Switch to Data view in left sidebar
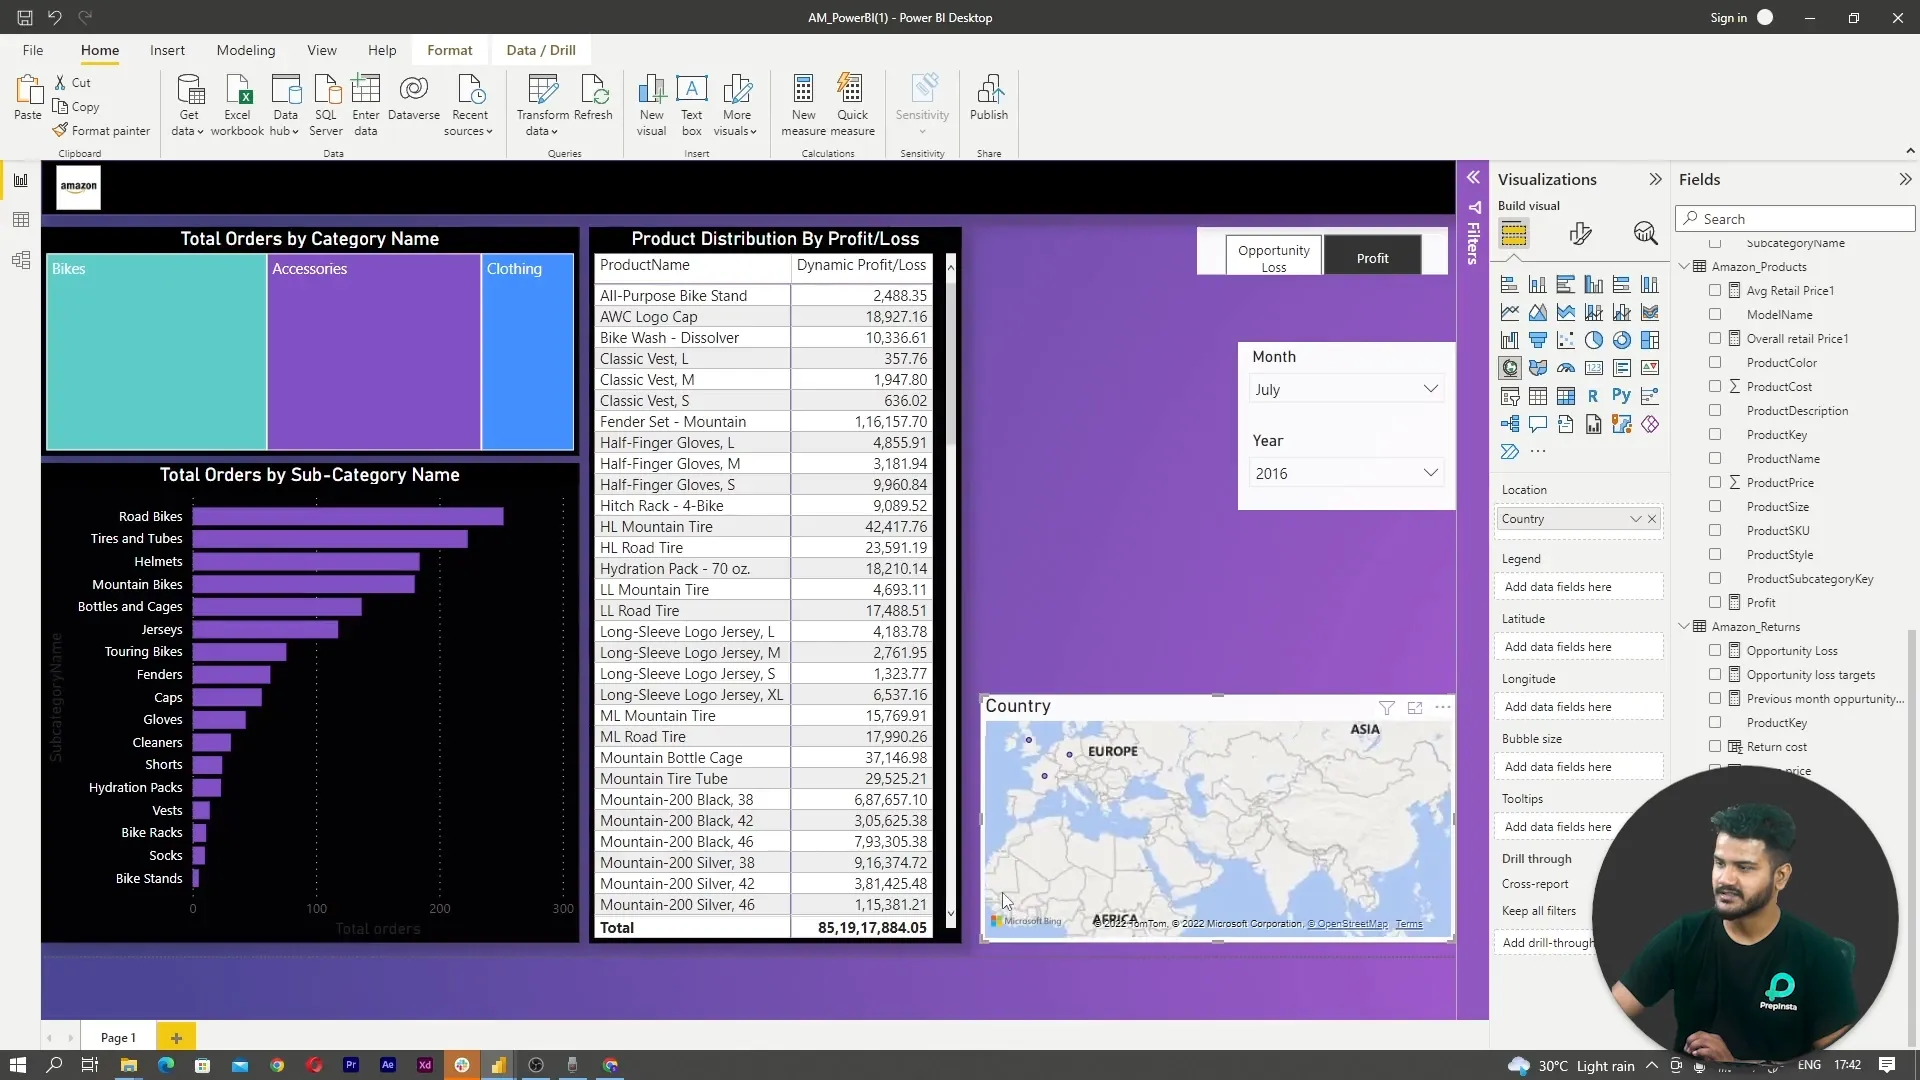 [x=21, y=220]
